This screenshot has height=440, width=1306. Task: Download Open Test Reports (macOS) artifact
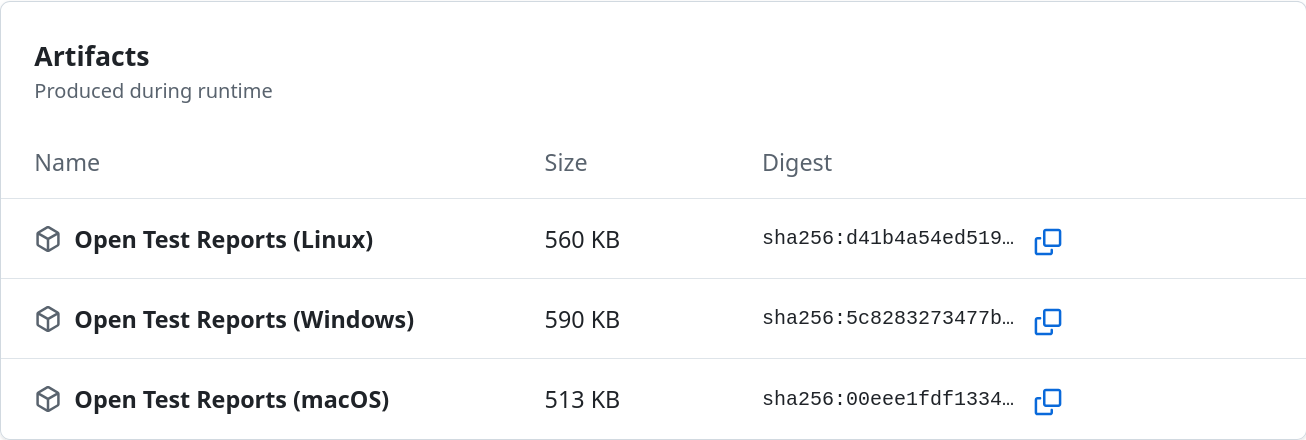(x=231, y=400)
